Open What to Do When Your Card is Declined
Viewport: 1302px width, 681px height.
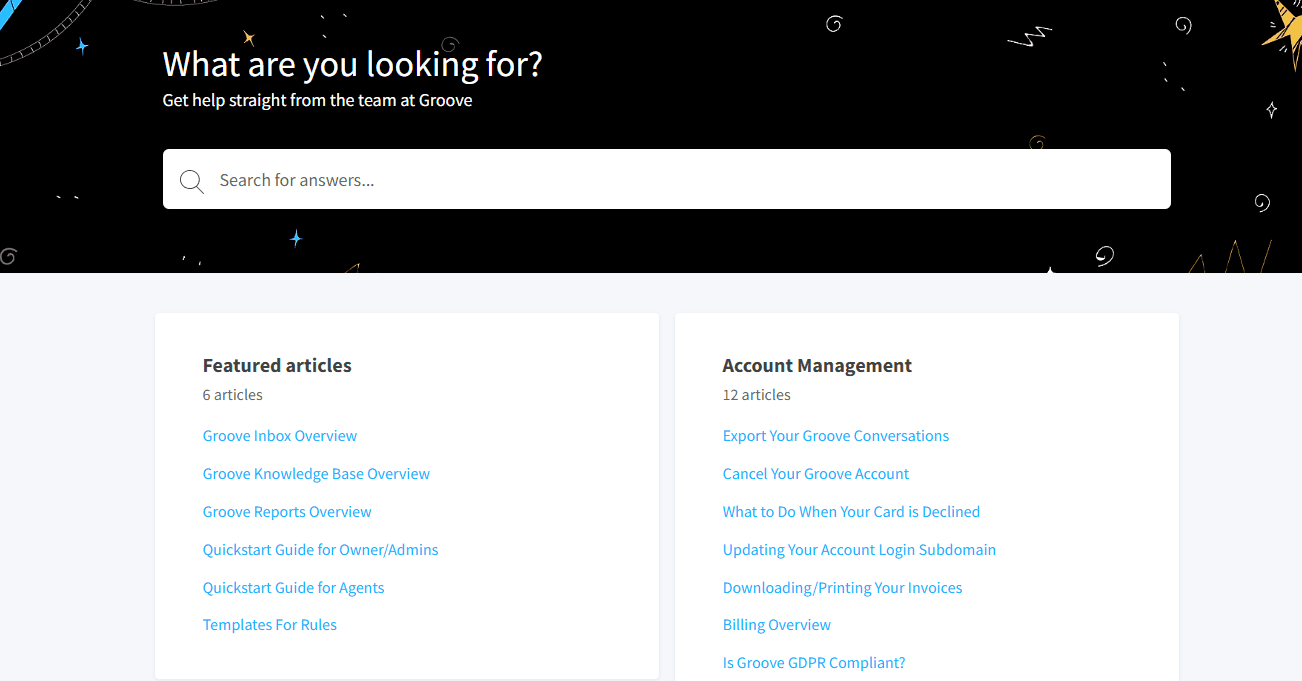coord(851,512)
